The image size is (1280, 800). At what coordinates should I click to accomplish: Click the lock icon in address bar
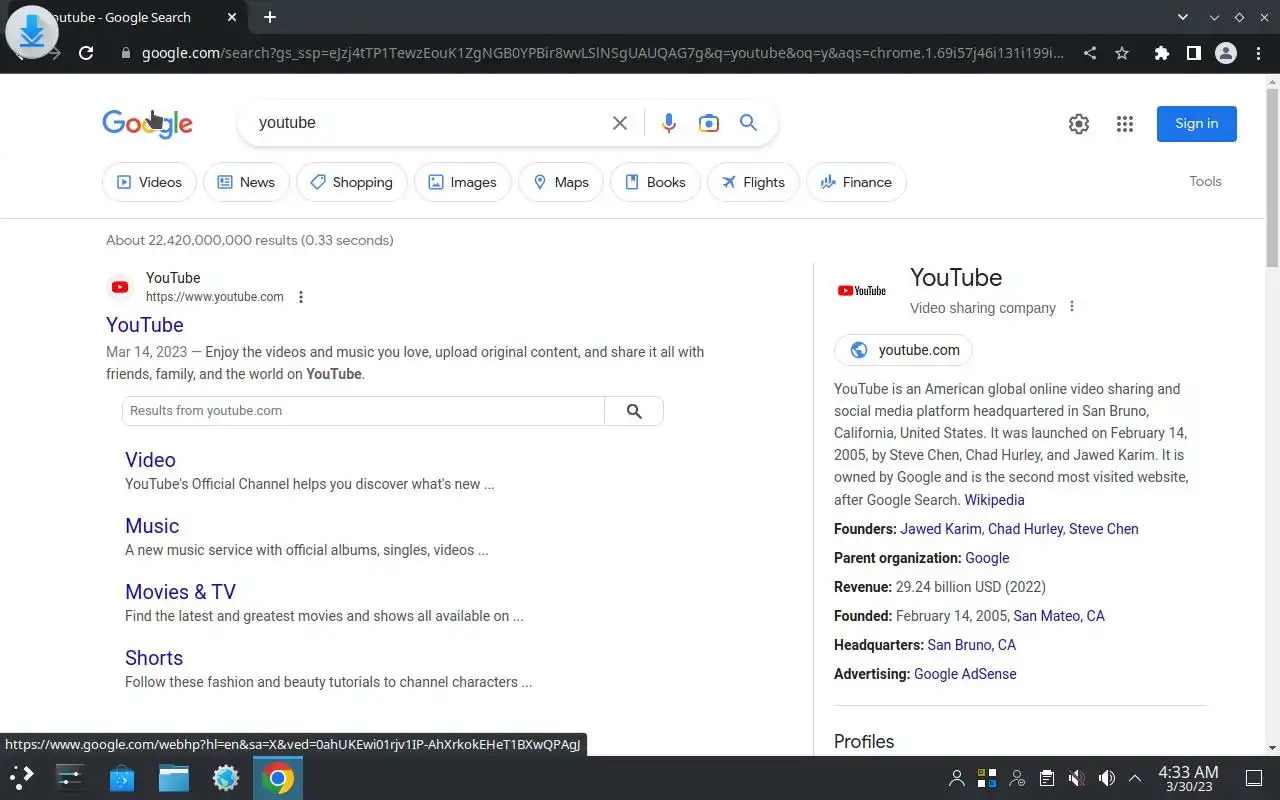click(x=126, y=53)
